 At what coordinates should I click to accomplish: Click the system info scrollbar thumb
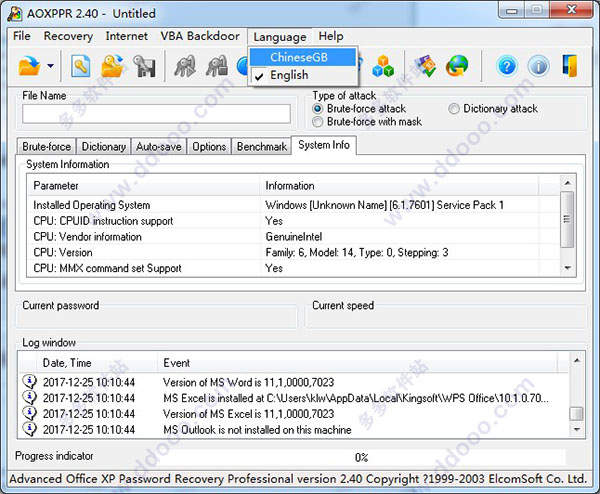tap(567, 219)
